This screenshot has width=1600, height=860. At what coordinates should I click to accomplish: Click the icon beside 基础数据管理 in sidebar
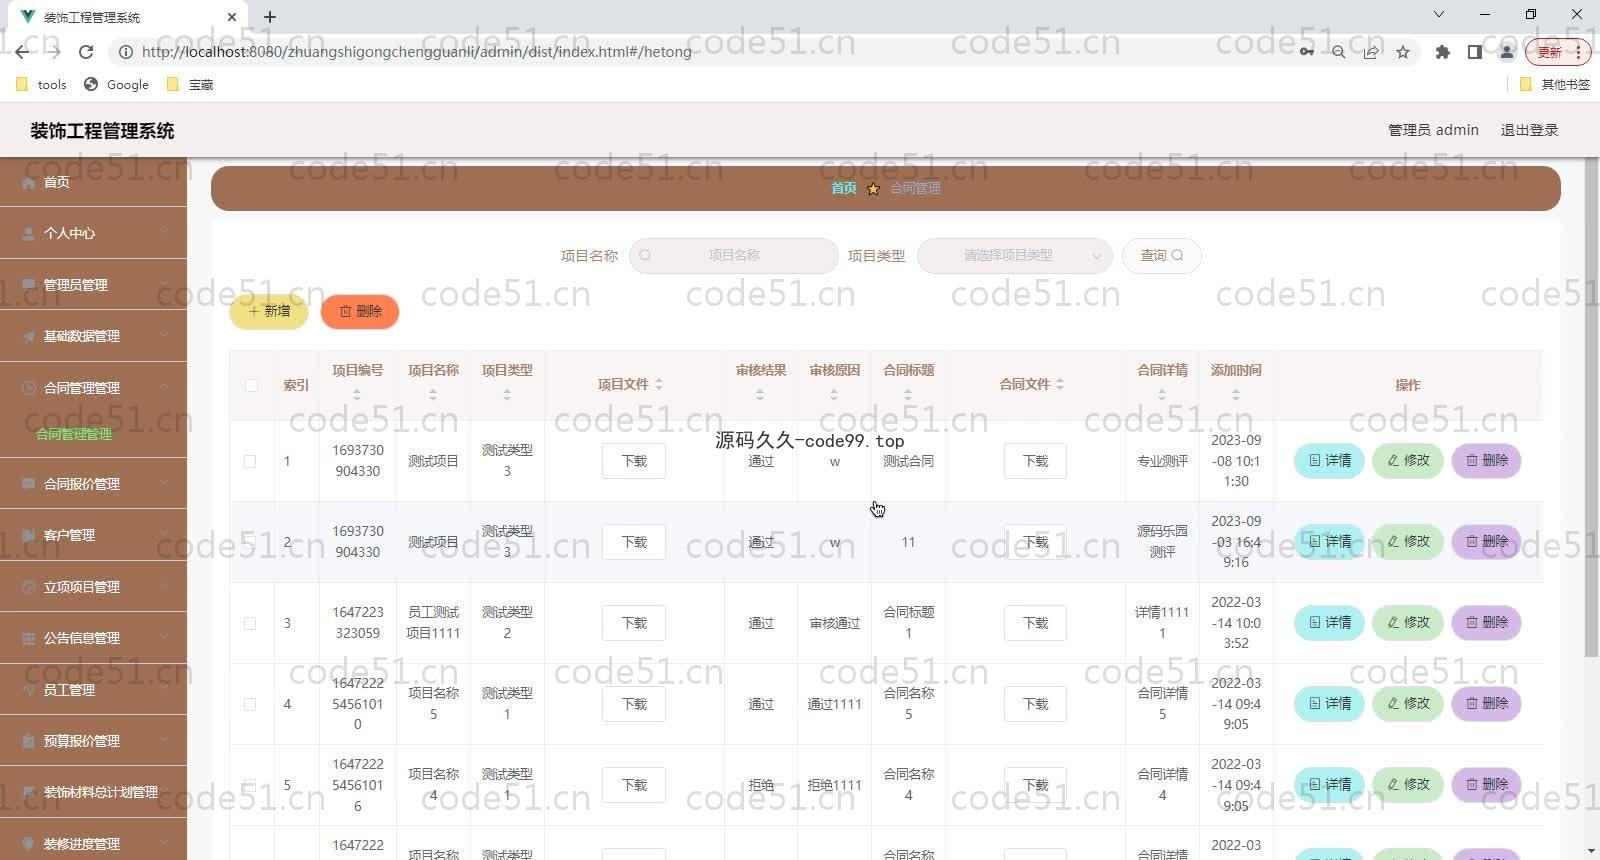[x=28, y=337]
